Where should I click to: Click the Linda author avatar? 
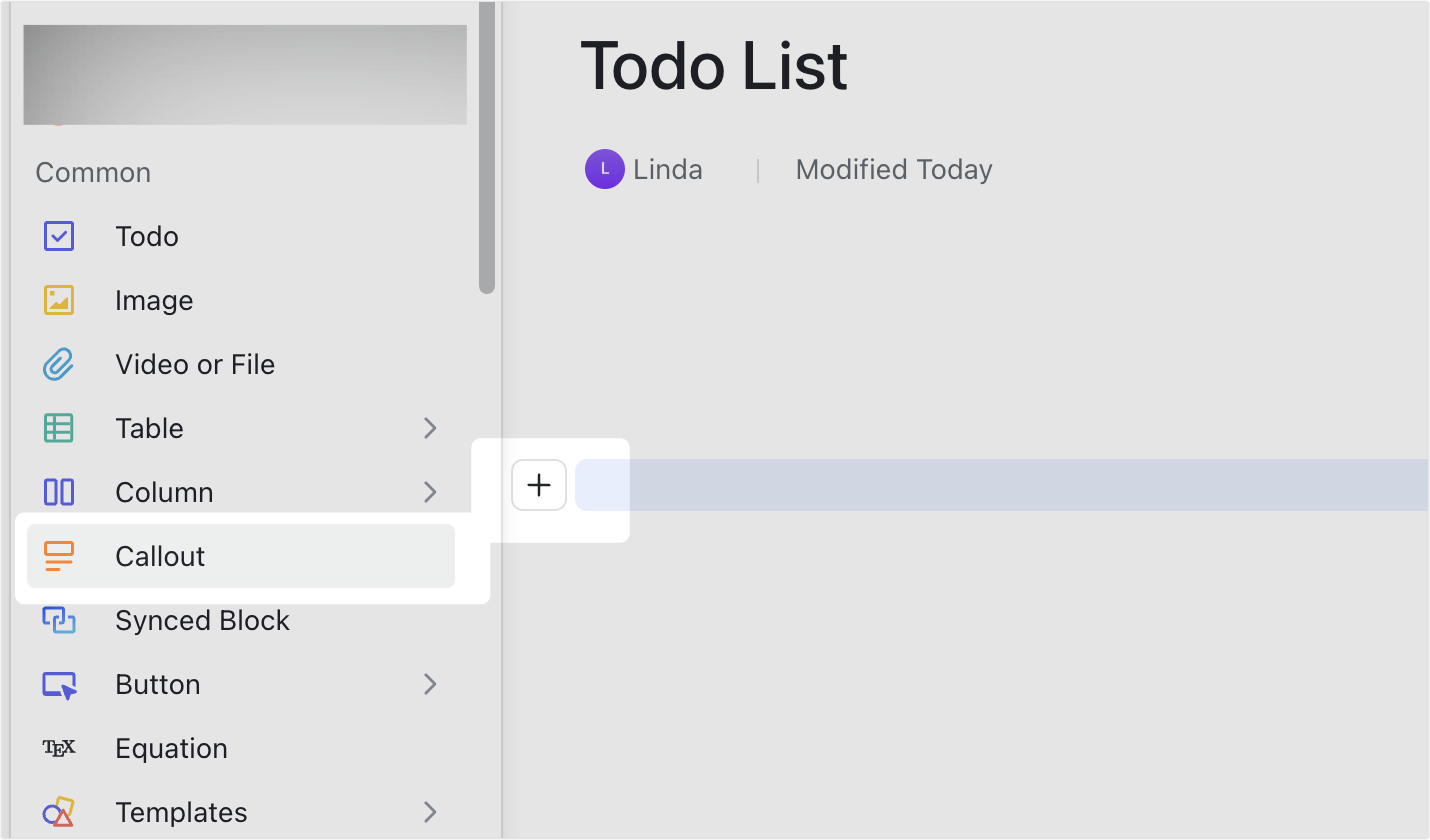pos(604,169)
